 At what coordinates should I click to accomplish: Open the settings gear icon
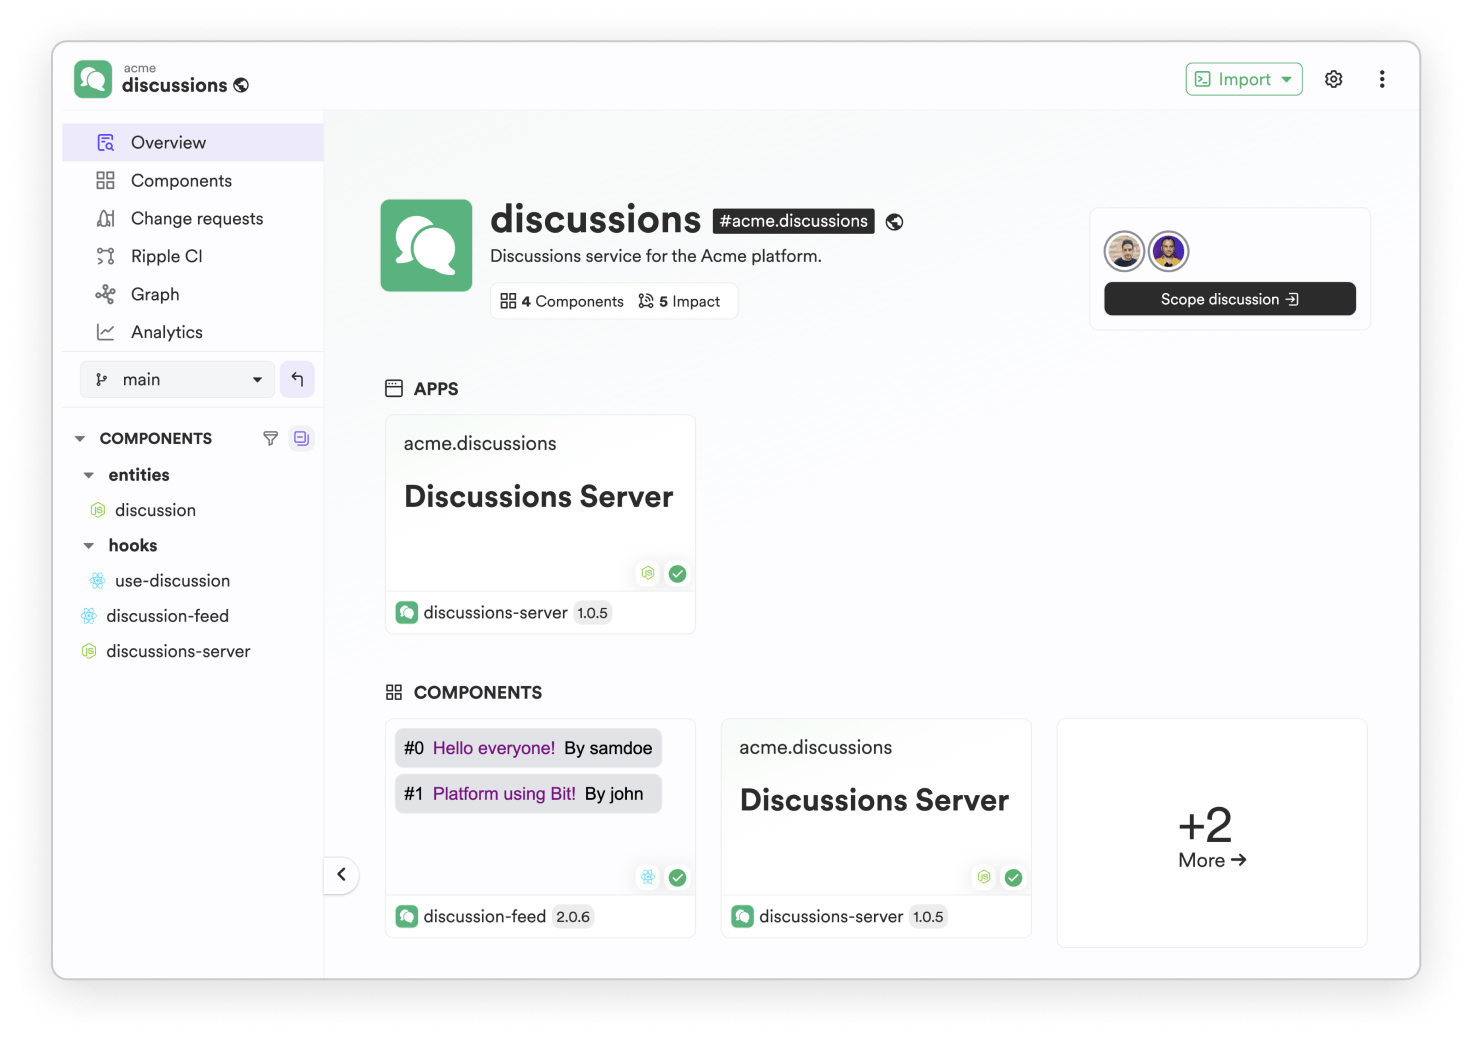1333,79
